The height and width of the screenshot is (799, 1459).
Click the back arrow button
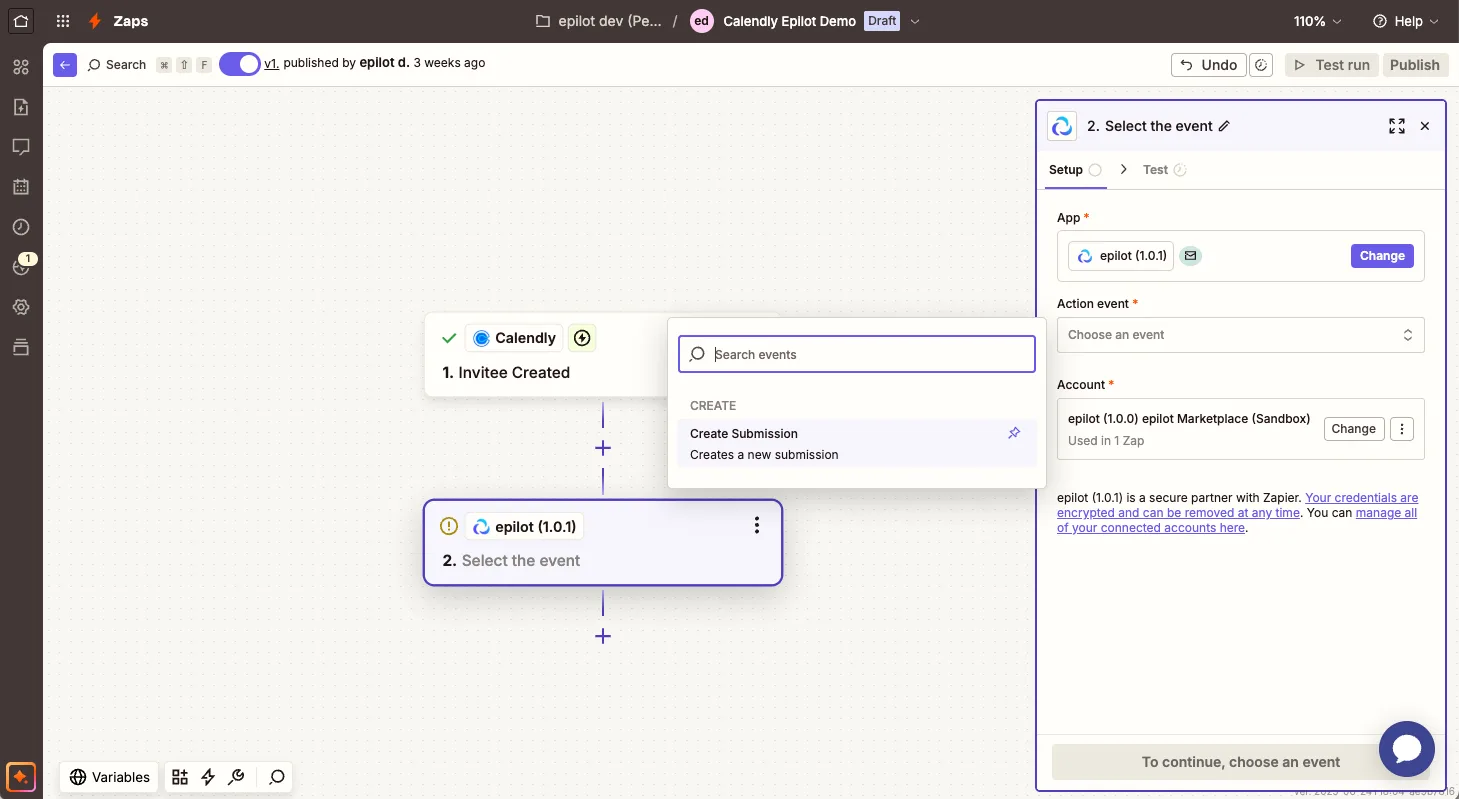tap(65, 64)
